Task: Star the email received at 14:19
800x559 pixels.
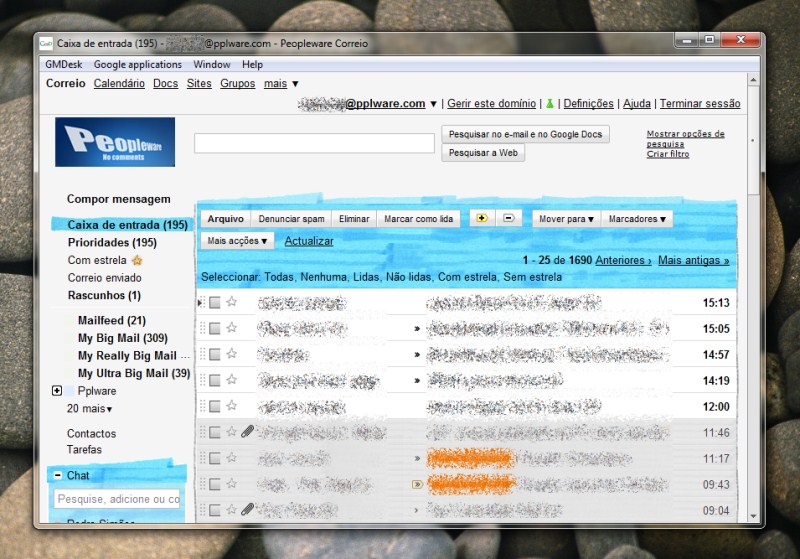Action: point(232,379)
